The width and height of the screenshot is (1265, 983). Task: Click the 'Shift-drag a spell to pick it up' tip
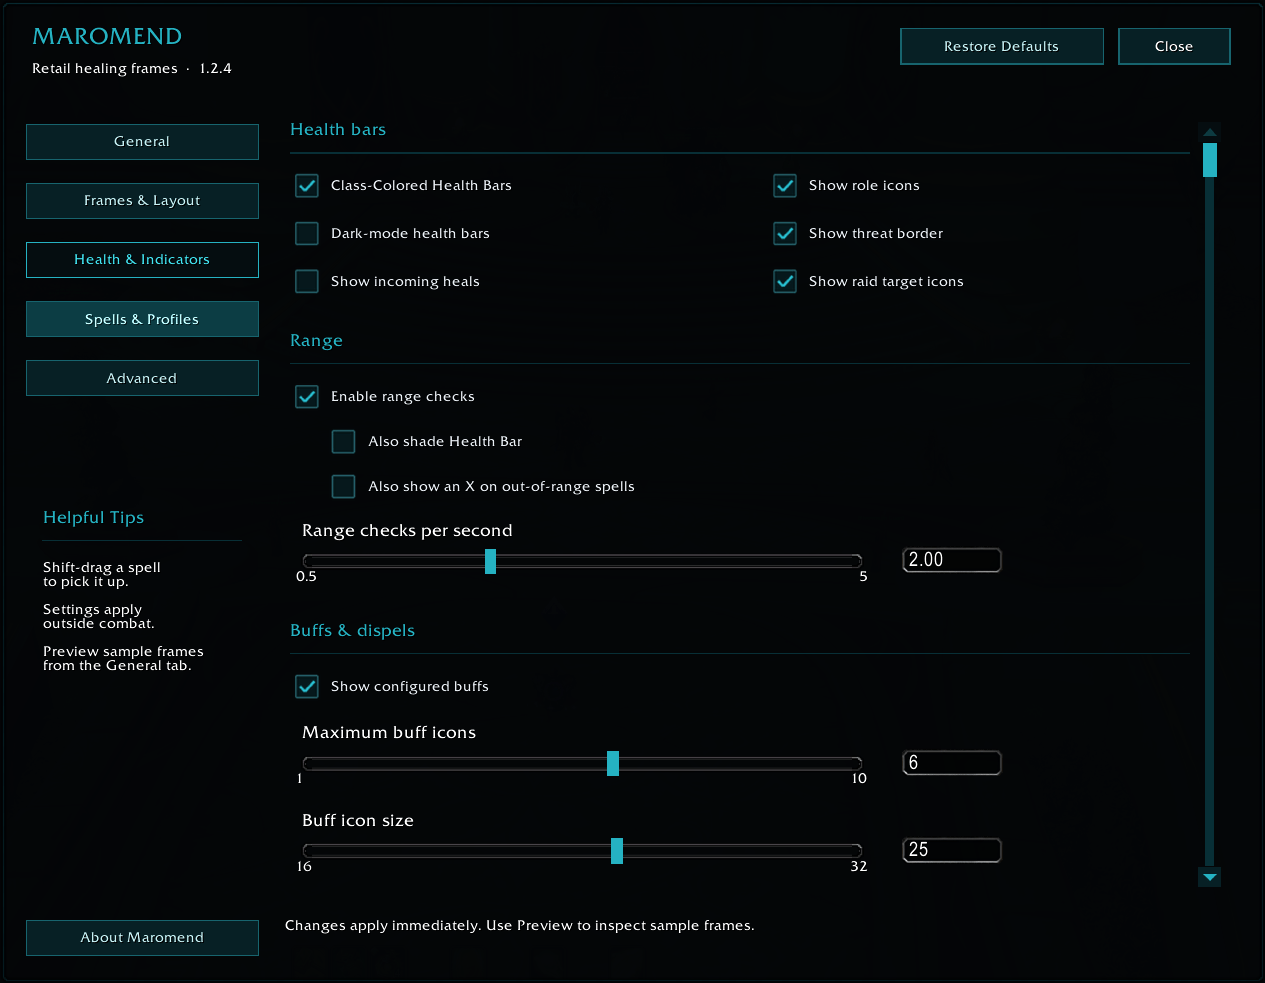pos(102,575)
